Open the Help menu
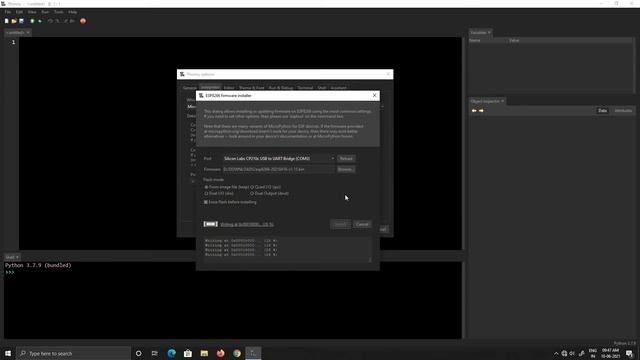Screen dimensions: 640x360 (x=73, y=12)
